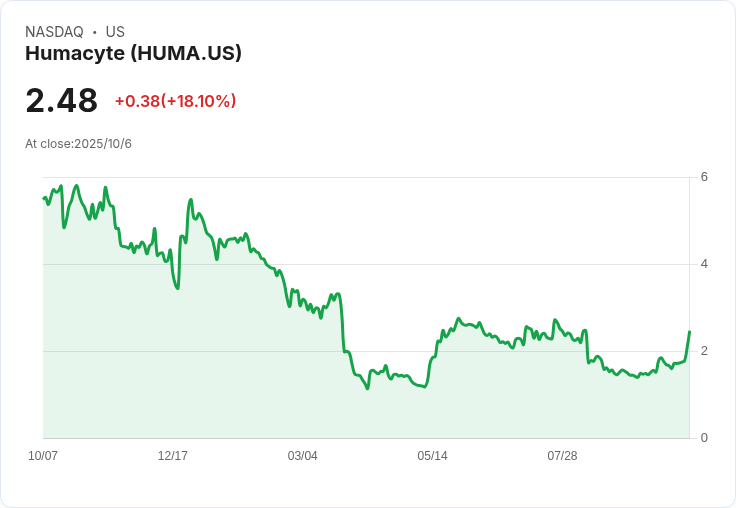
Task: Click the sharp drop after 03/04 on chart
Action: [343, 325]
